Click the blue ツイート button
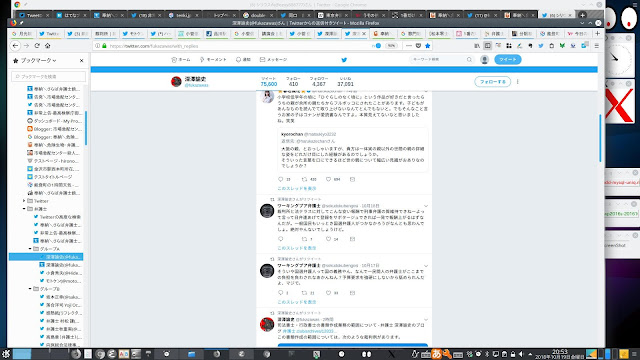Image resolution: width=640 pixels, height=360 pixels. (x=508, y=60)
